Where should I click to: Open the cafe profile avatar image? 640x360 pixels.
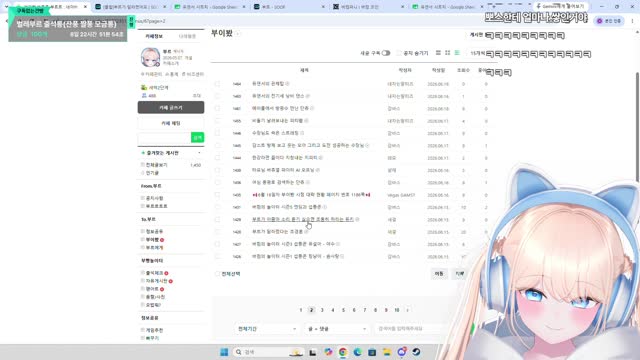tap(150, 57)
